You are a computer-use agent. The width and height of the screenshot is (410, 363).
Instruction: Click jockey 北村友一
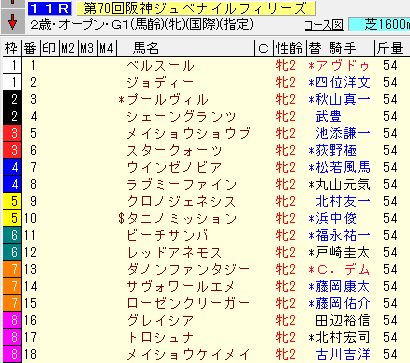point(343,201)
